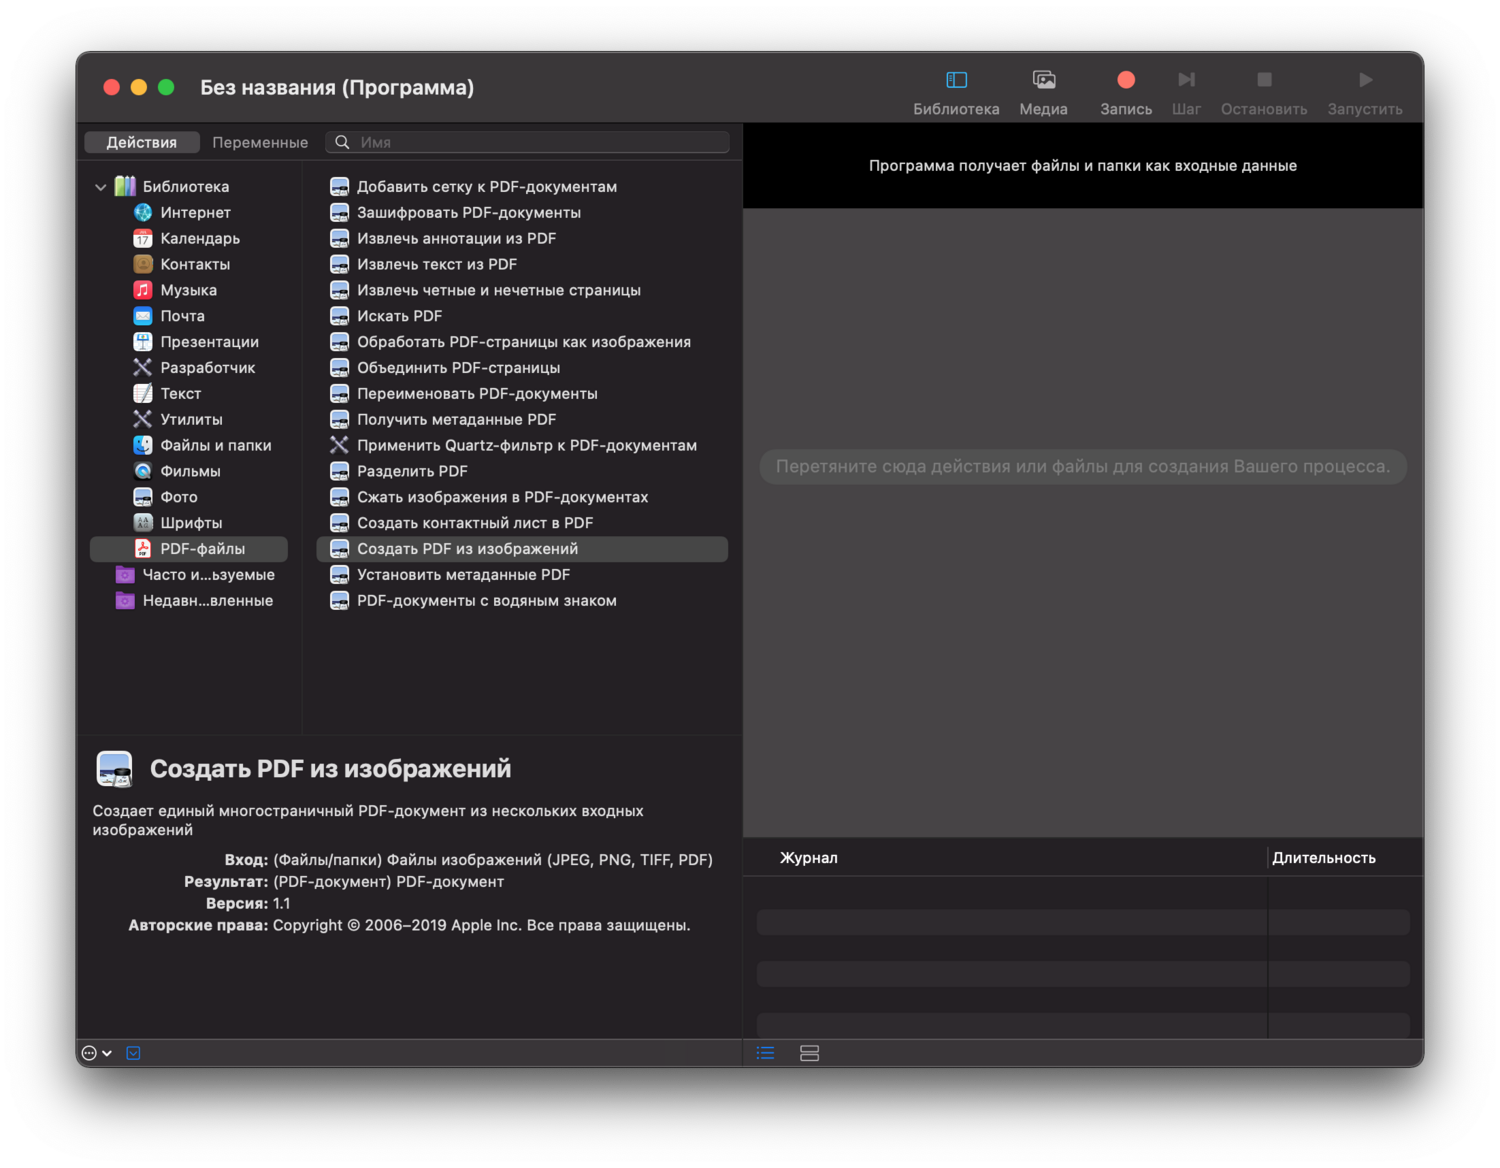Open the Недавно добавленные smart folder
Viewport: 1500px width, 1168px height.
(x=195, y=601)
